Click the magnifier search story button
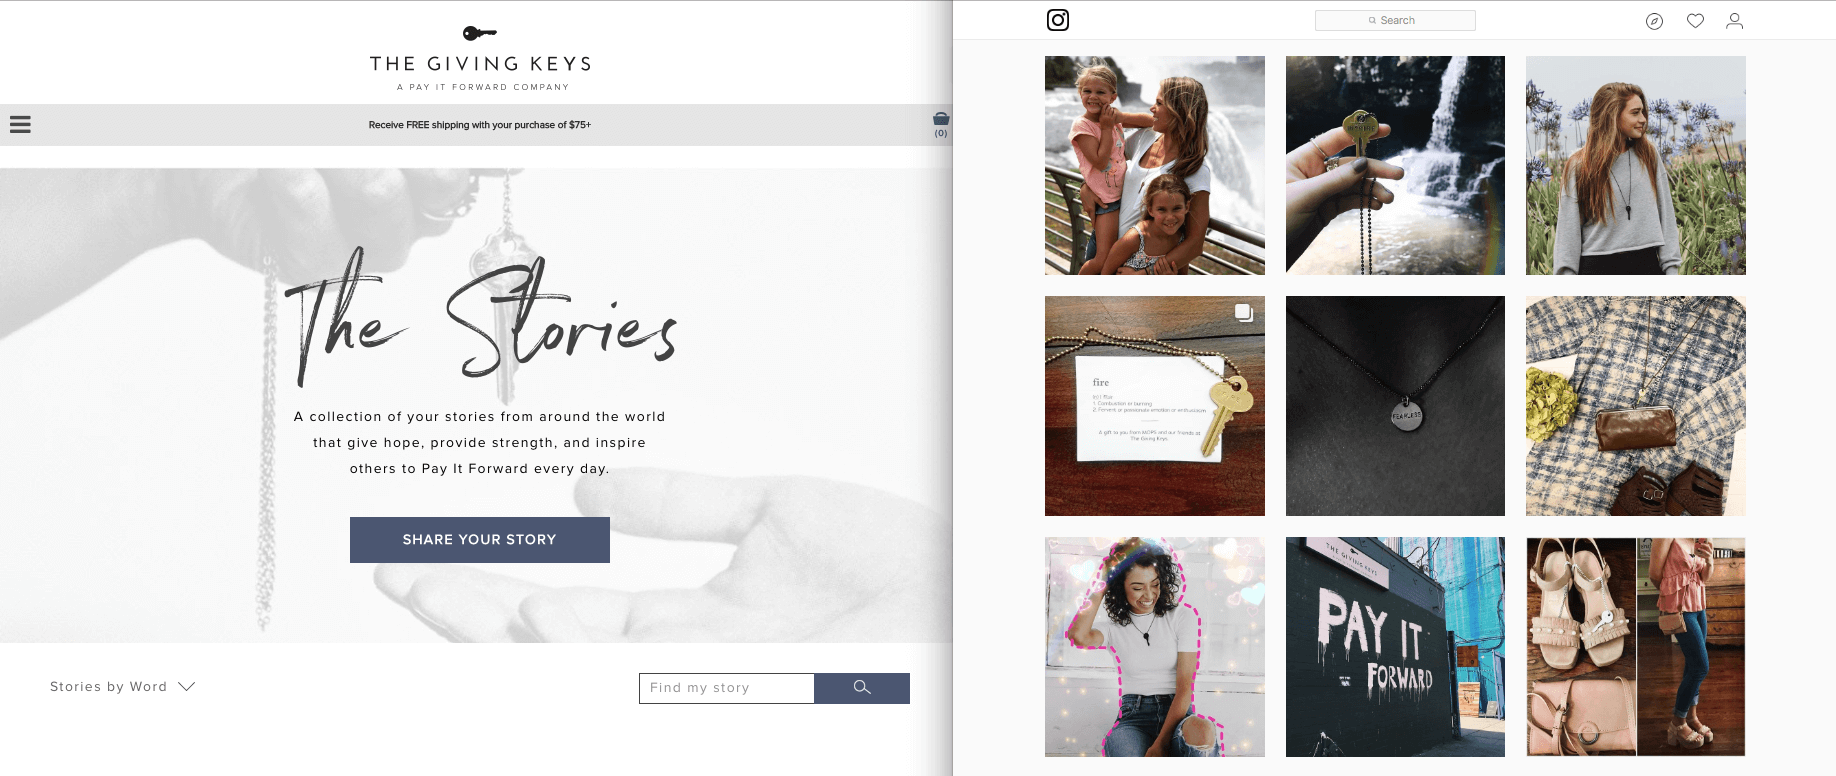 coord(862,688)
